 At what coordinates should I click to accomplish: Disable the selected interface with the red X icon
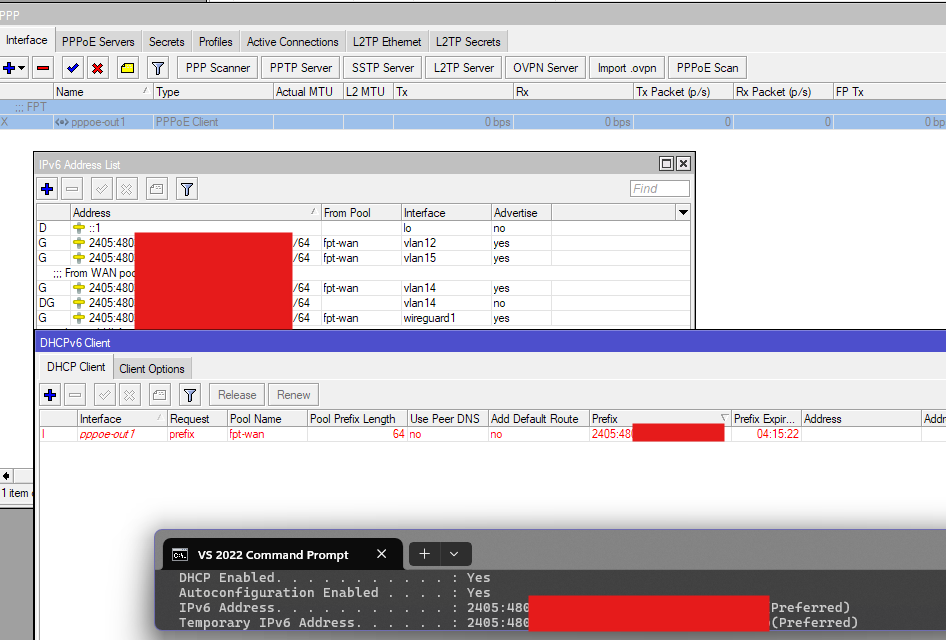click(96, 67)
